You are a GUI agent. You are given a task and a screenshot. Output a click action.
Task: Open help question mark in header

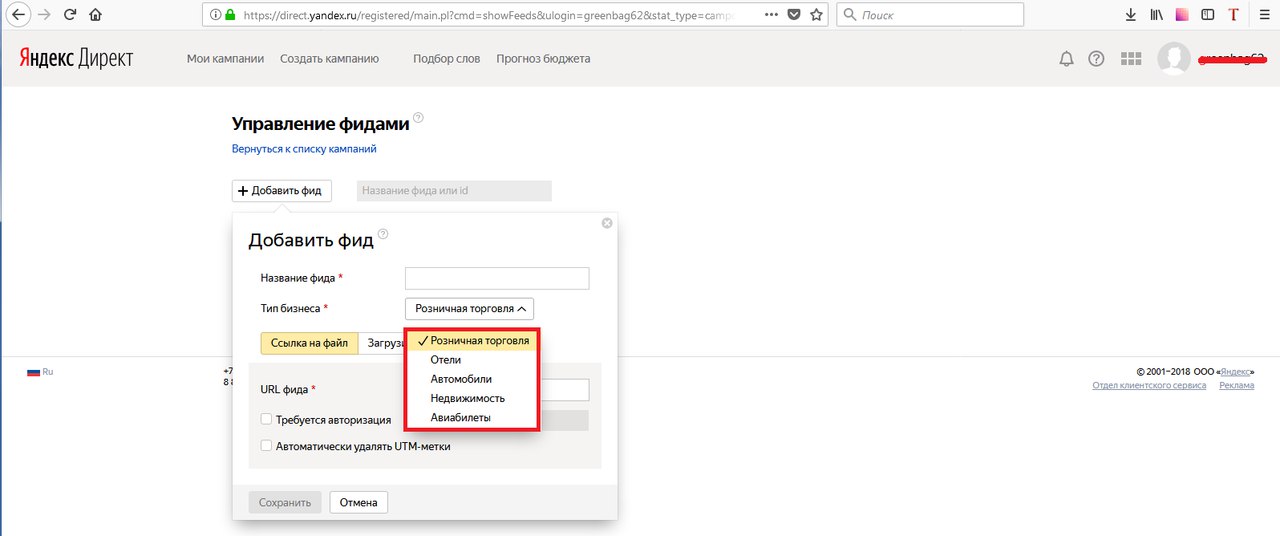(1096, 59)
